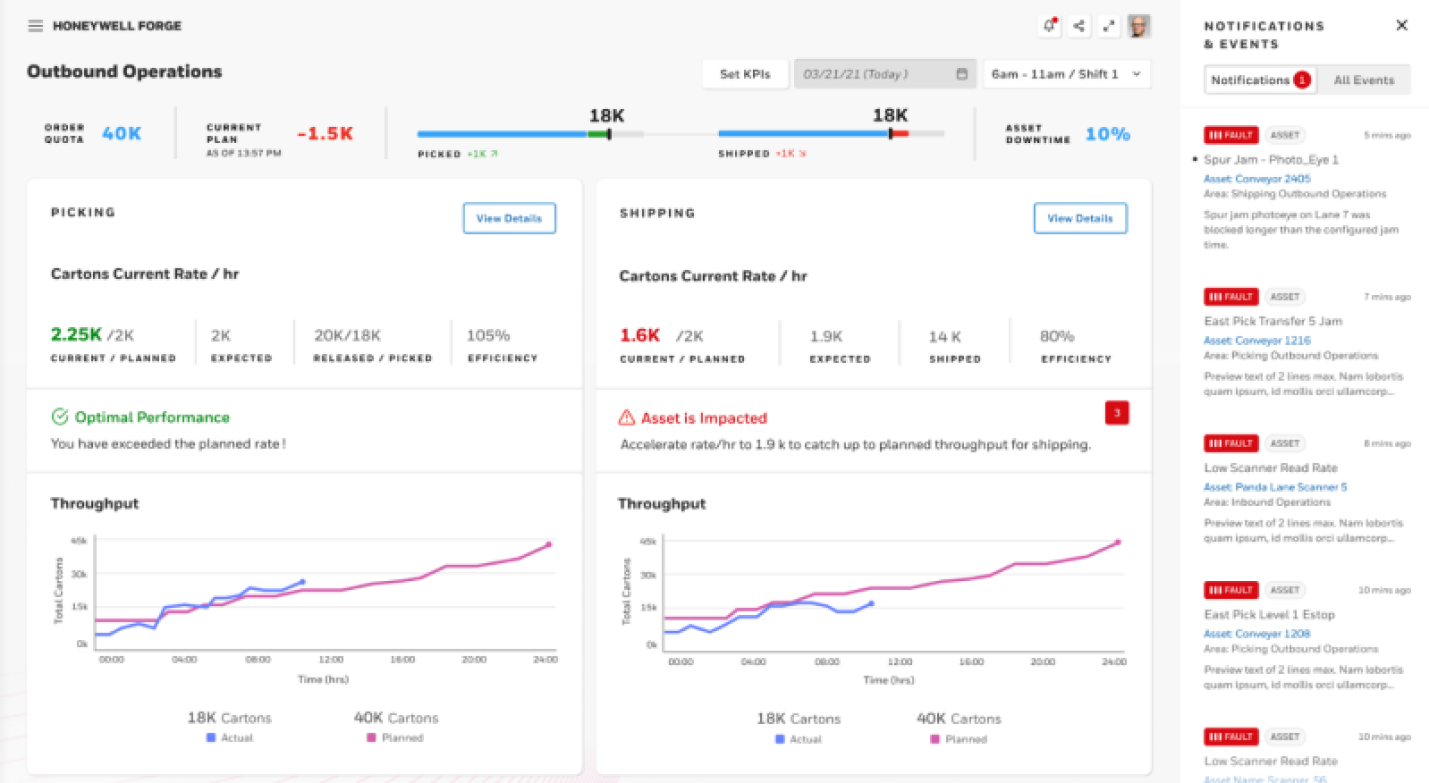Screen dimensions: 1429x783
Task: View Details for Picking section
Action: point(509,218)
